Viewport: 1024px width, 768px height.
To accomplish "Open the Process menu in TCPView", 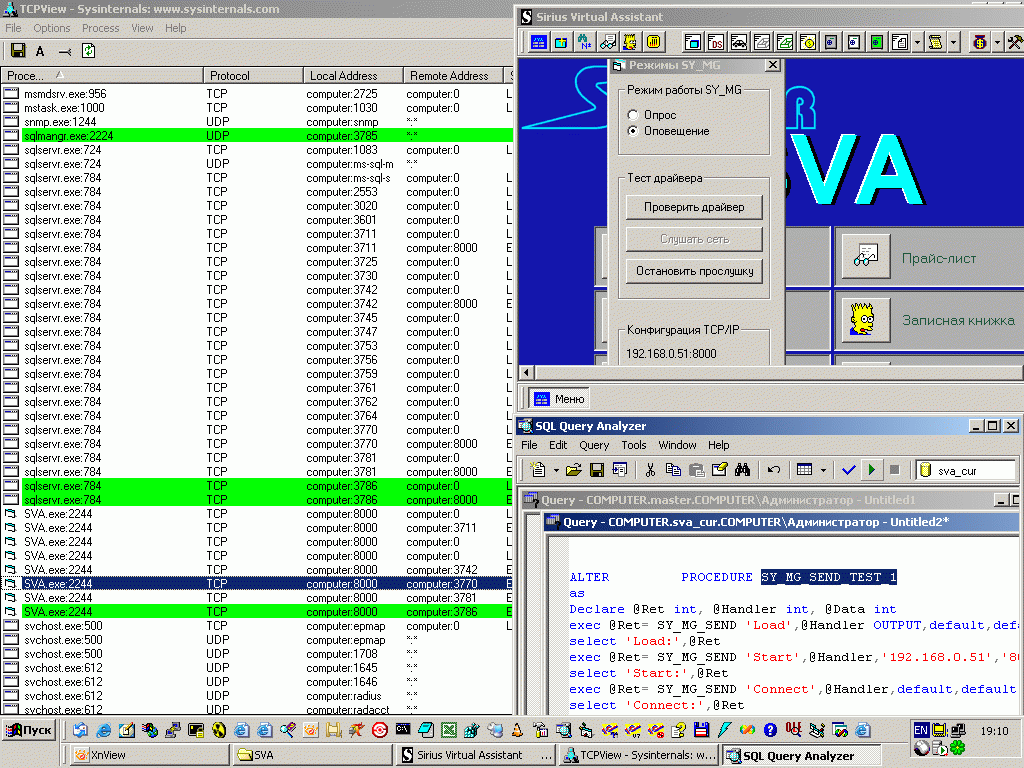I will click(x=101, y=28).
